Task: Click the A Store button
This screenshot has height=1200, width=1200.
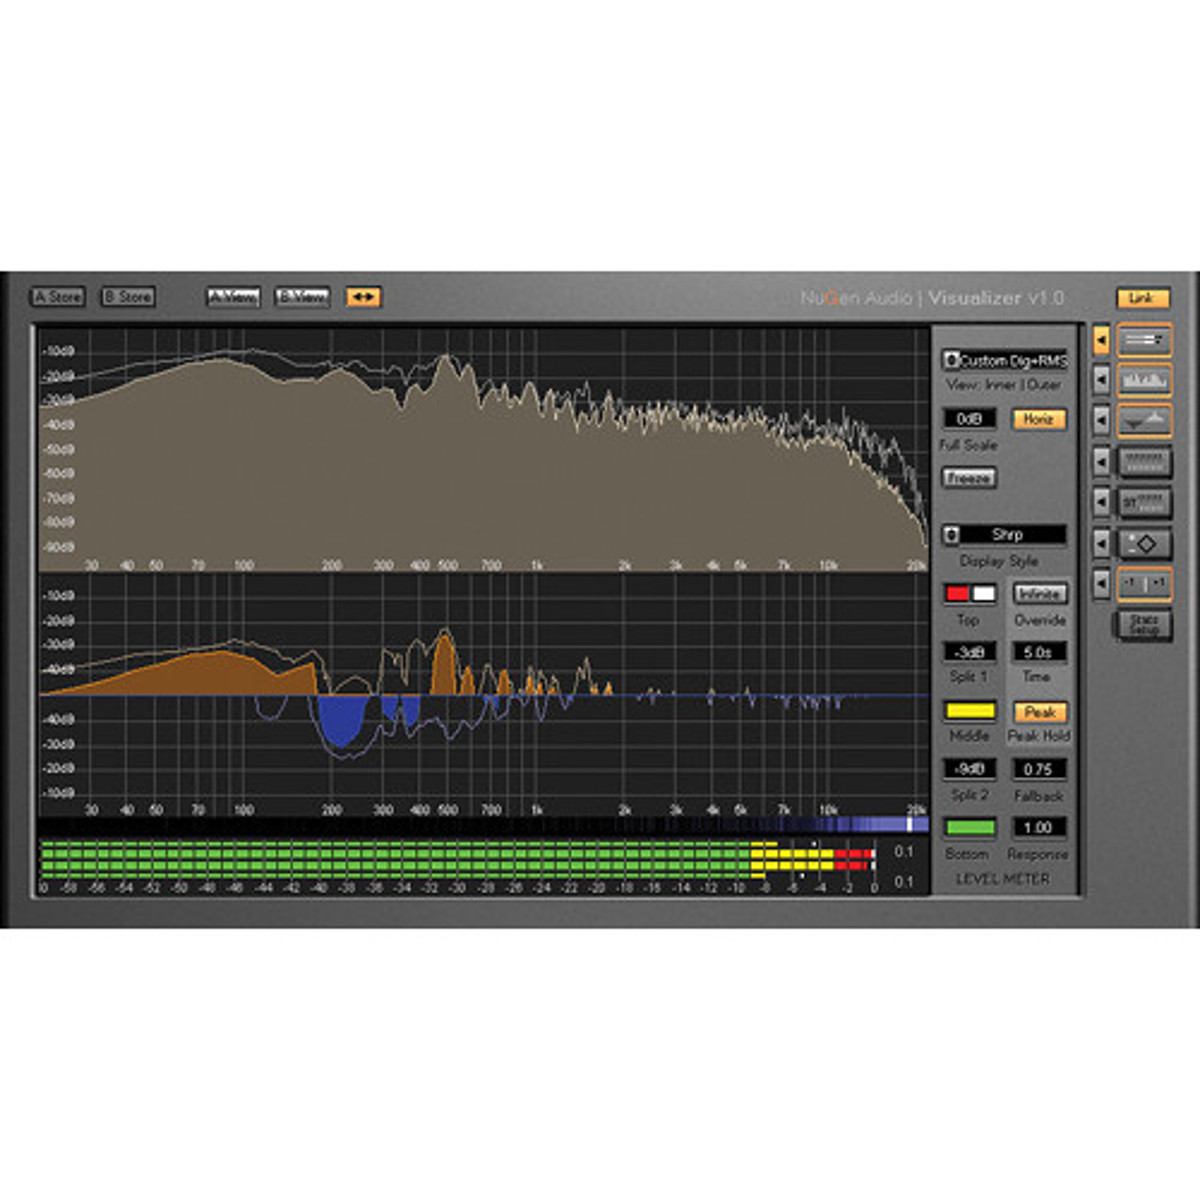Action: [x=58, y=297]
